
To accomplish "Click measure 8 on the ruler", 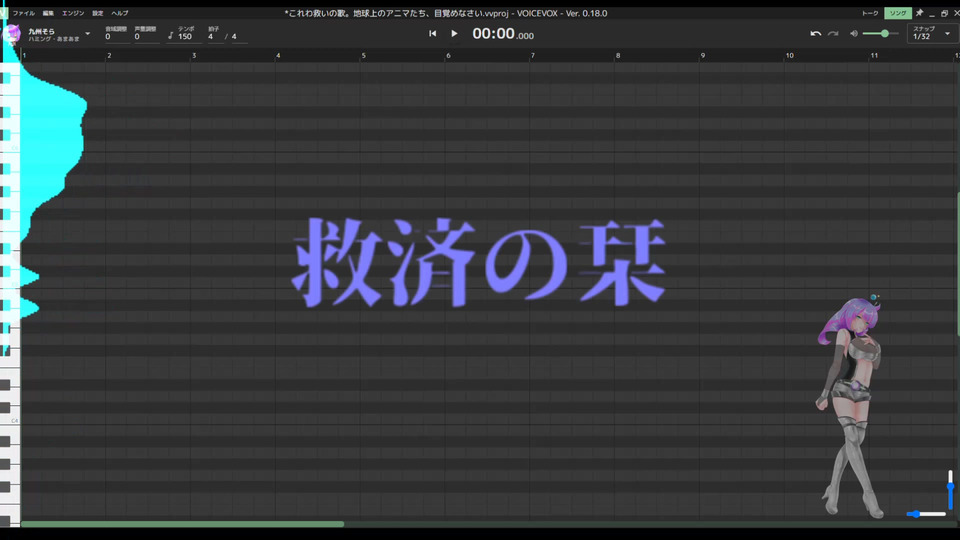I will tap(618, 56).
